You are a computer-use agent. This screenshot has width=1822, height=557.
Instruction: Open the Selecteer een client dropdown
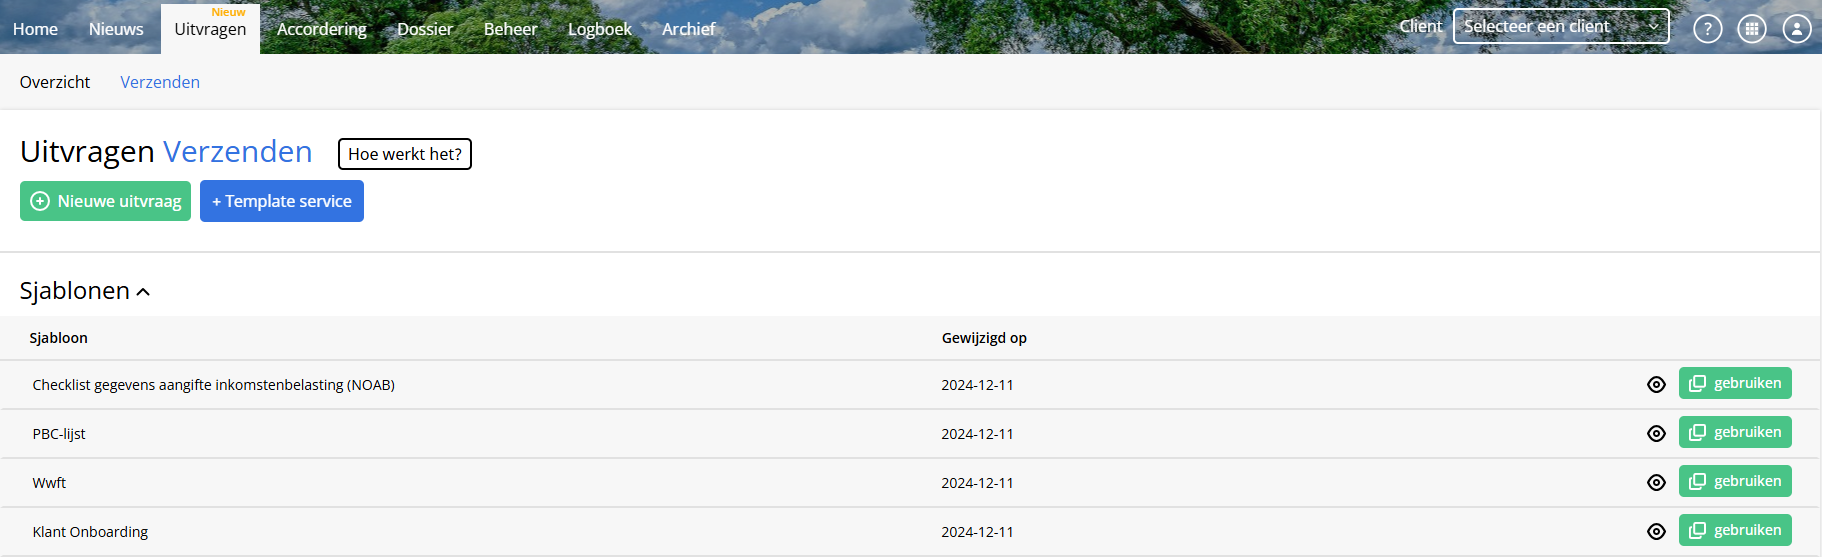point(1561,26)
